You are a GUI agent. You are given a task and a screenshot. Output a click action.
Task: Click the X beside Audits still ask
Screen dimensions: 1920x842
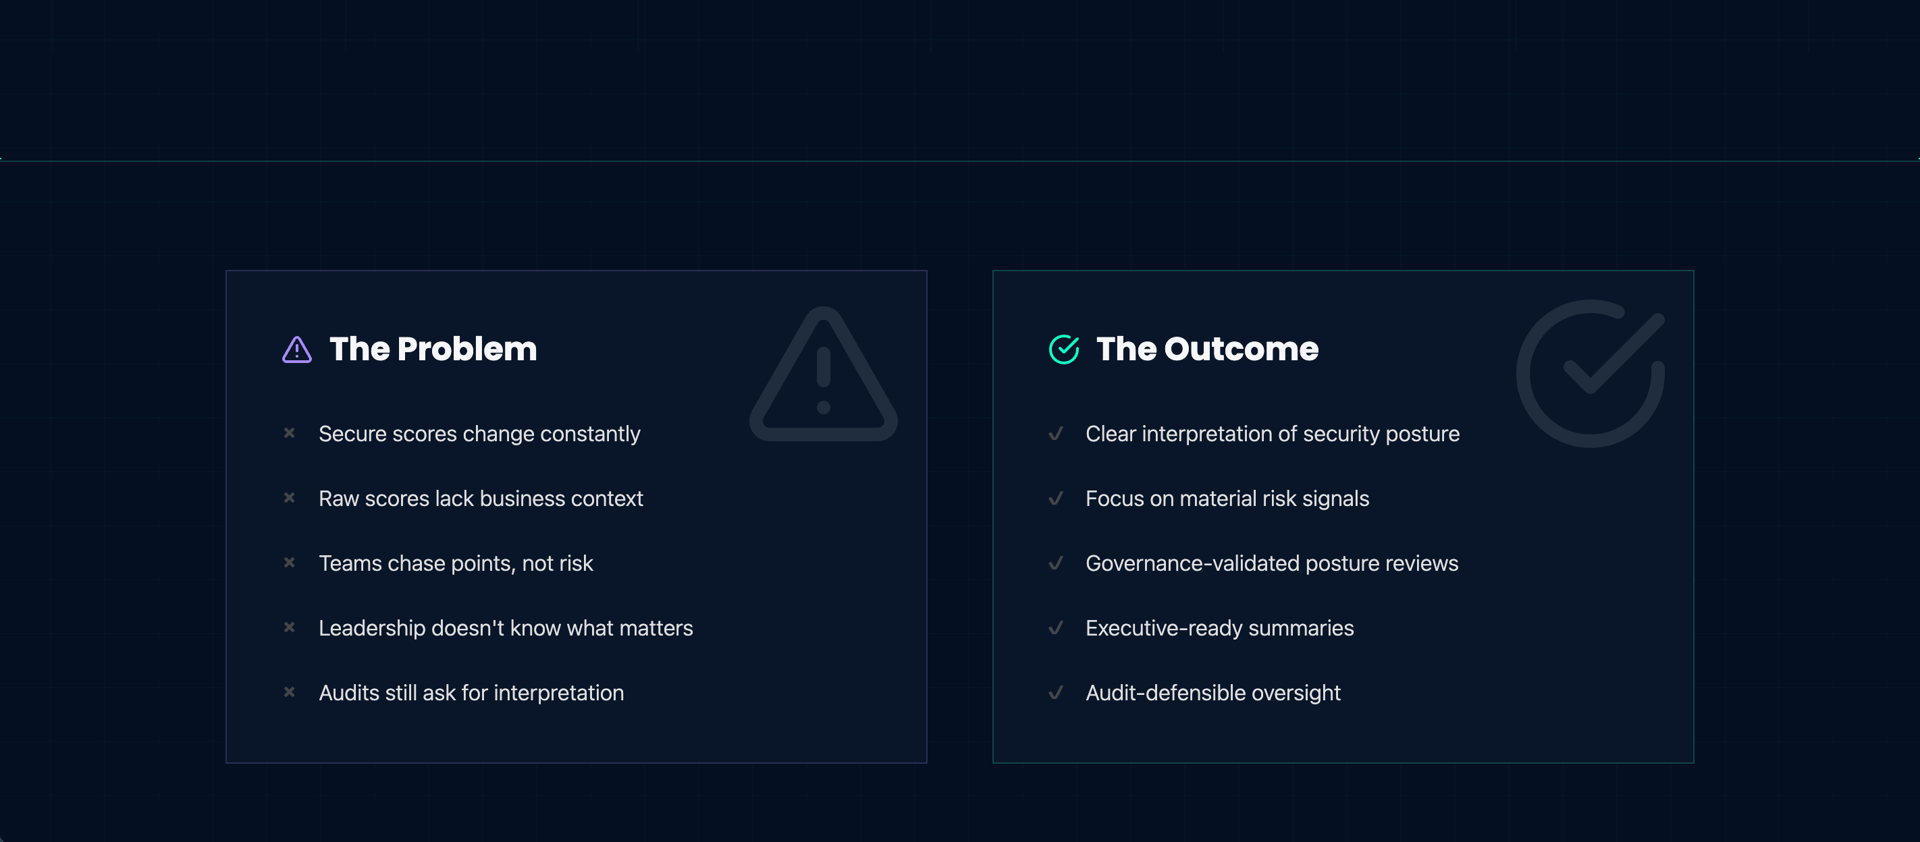click(x=289, y=692)
